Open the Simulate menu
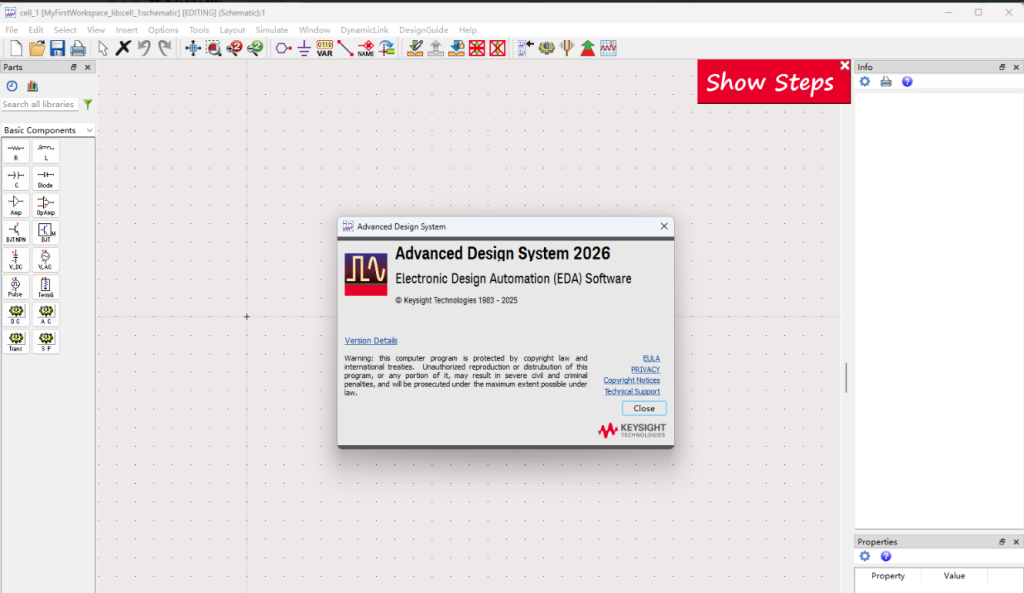The width and height of the screenshot is (1024, 593). [271, 30]
